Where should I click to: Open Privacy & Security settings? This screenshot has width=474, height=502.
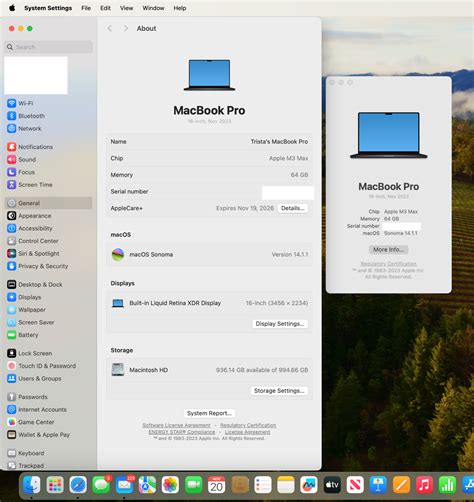37,266
